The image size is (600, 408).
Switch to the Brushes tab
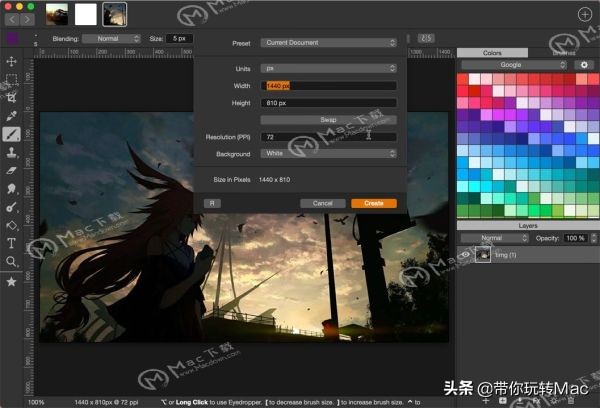coord(564,53)
